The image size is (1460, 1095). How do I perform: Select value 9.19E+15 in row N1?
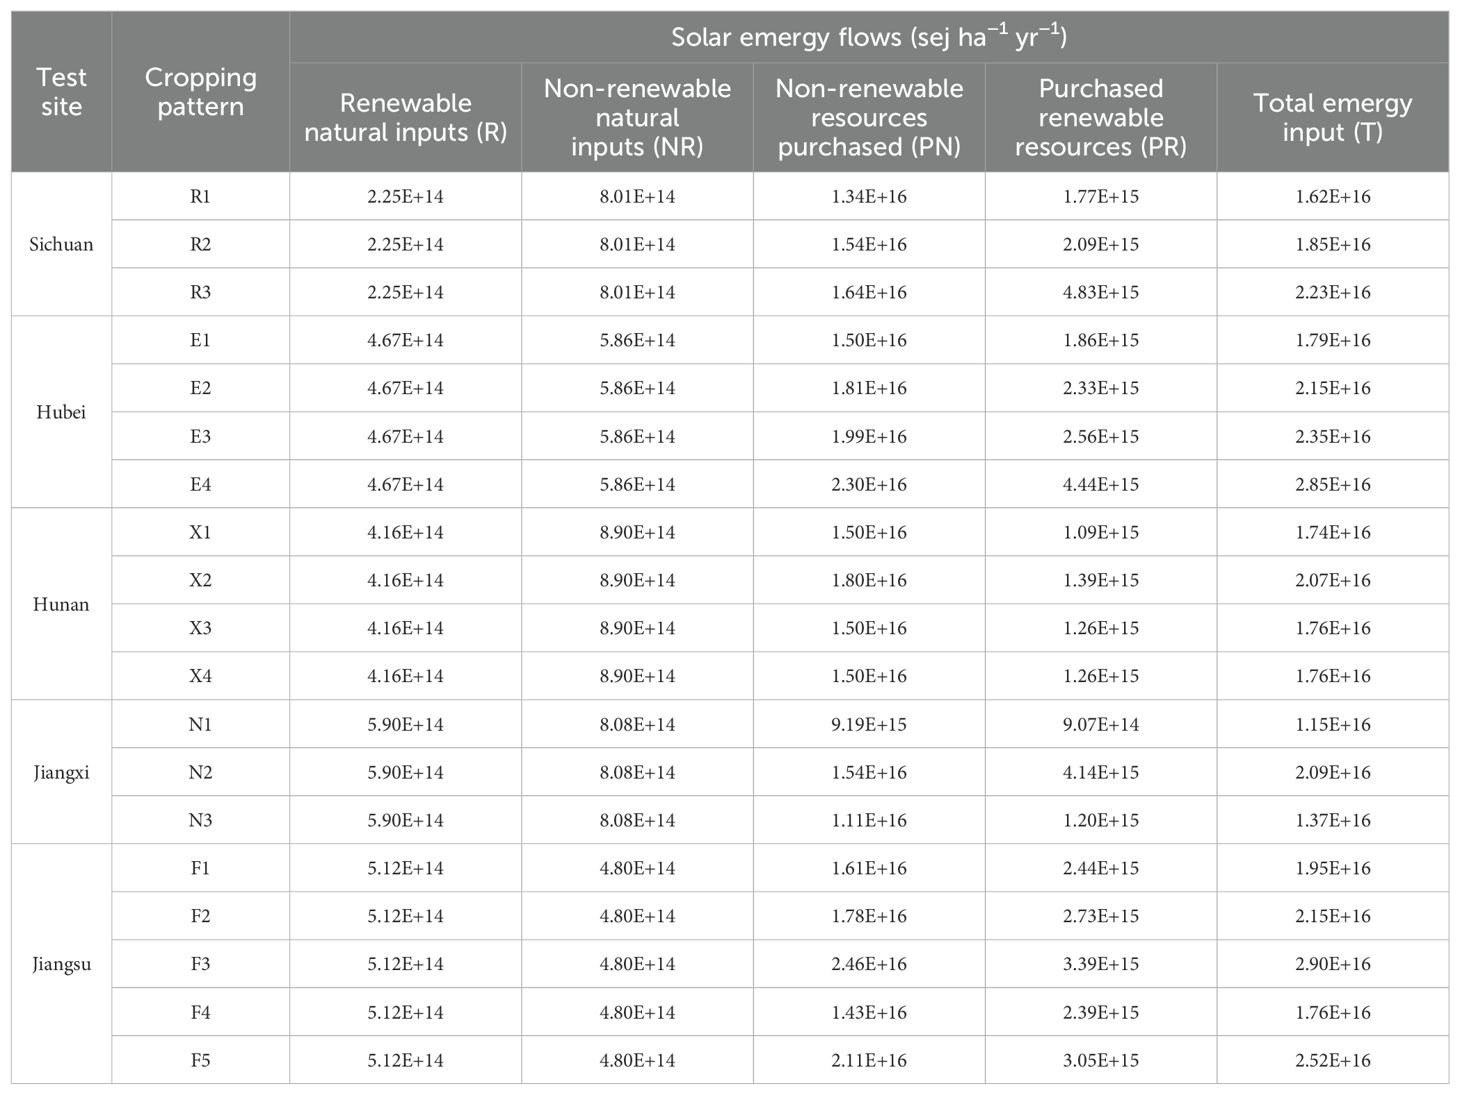pyautogui.click(x=869, y=724)
